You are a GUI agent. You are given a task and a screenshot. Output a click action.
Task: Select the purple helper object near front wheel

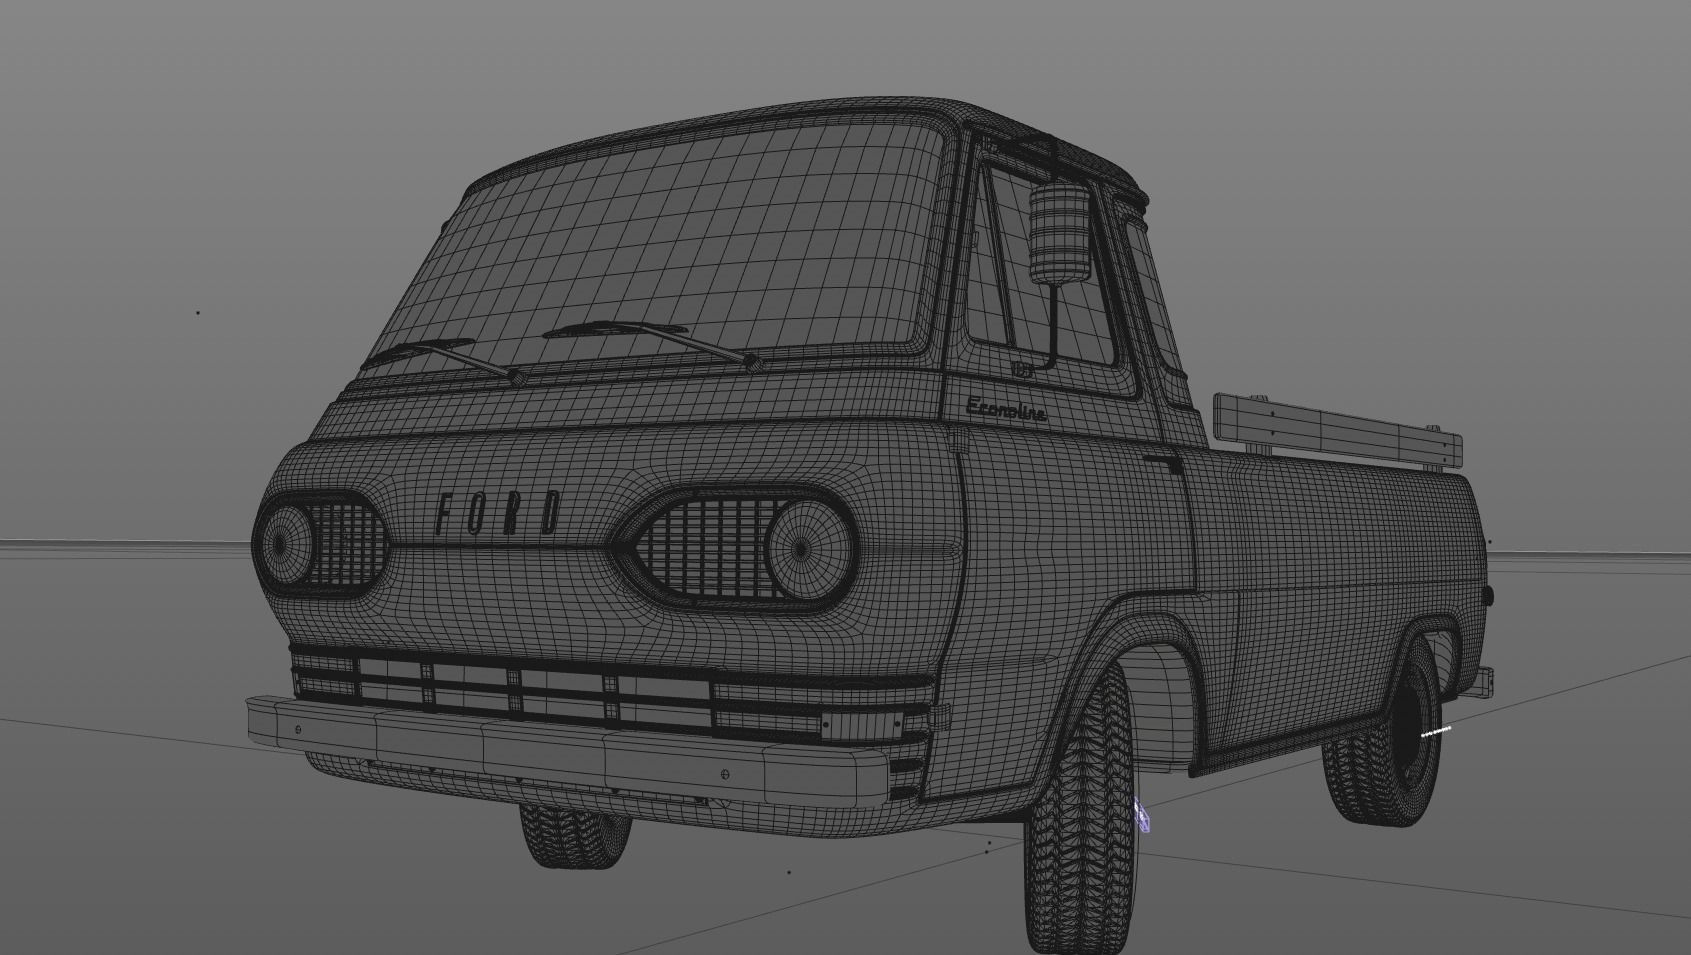[x=1142, y=814]
